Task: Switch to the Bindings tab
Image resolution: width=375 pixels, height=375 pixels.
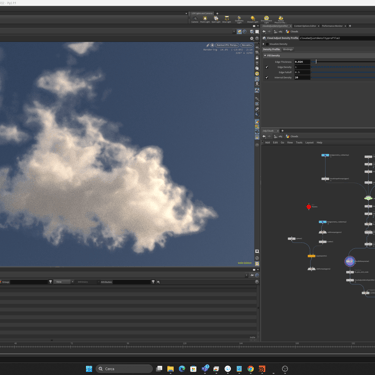Action: click(x=288, y=49)
